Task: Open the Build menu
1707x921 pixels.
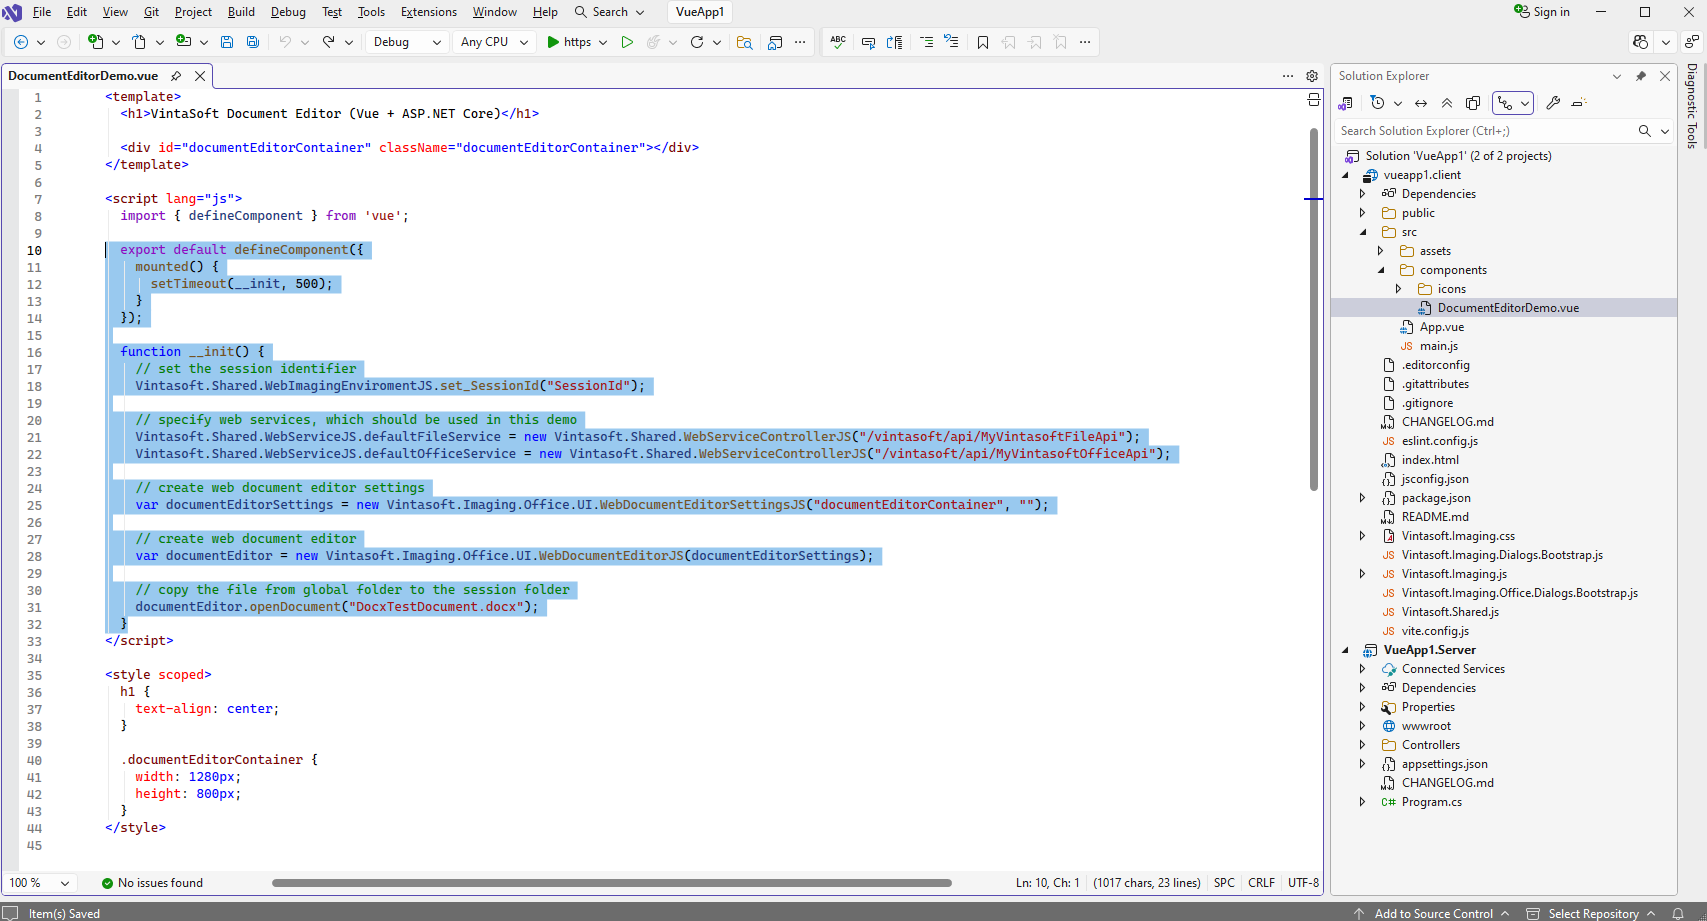Action: 241,12
